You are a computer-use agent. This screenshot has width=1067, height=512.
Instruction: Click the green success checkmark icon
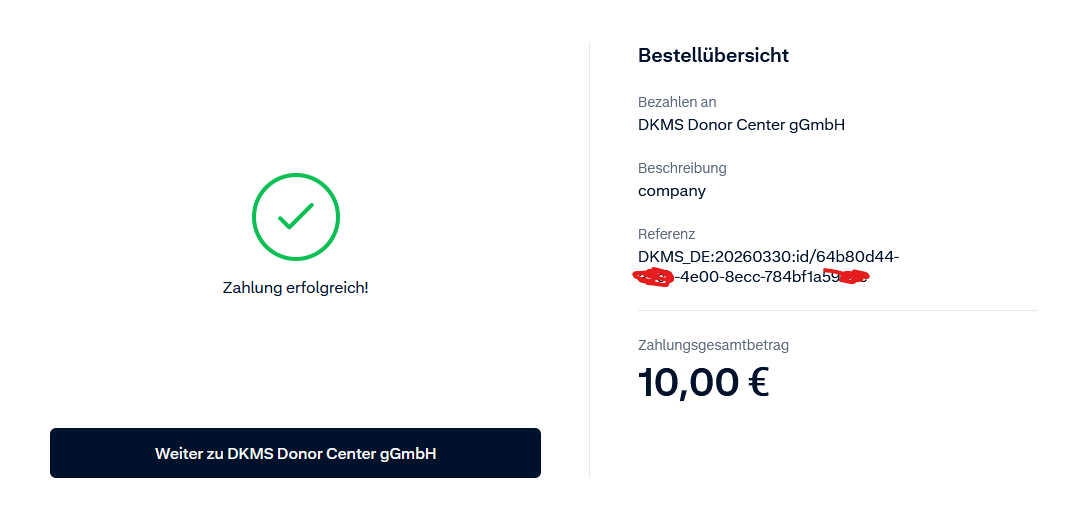click(x=296, y=217)
